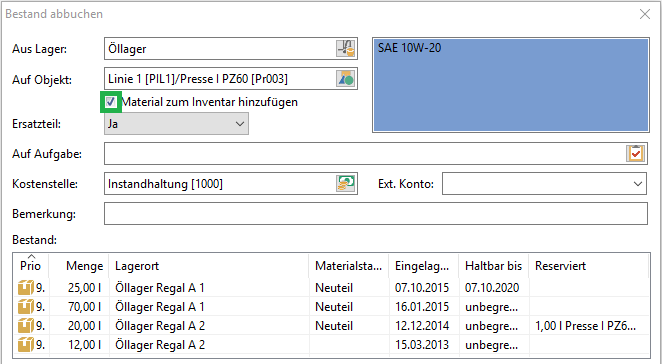Click into the Bemerkung input field
This screenshot has width=662, height=364.
coord(376,214)
